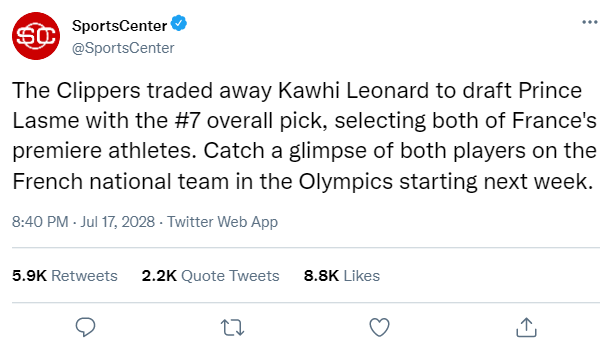Open the SportsCenter display name

(119, 26)
